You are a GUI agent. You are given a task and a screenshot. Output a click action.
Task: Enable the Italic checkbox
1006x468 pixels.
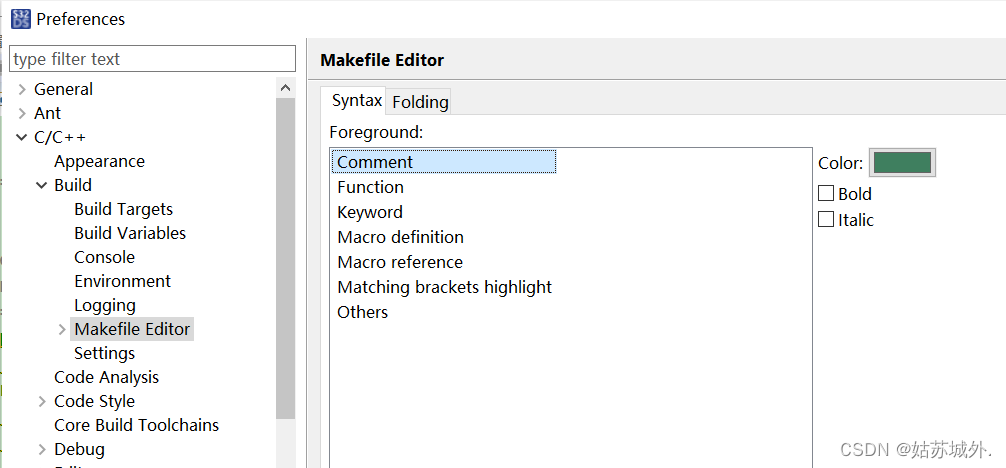click(x=826, y=219)
